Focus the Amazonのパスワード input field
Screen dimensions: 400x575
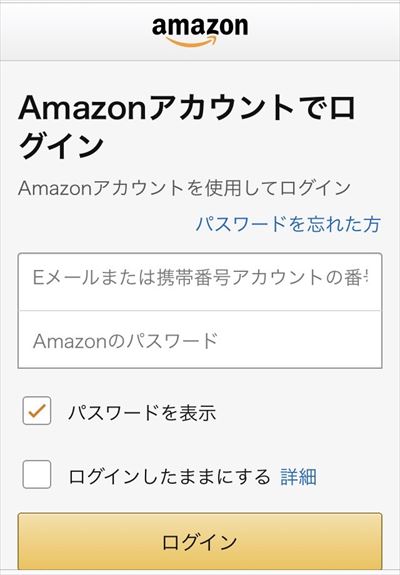coord(200,340)
